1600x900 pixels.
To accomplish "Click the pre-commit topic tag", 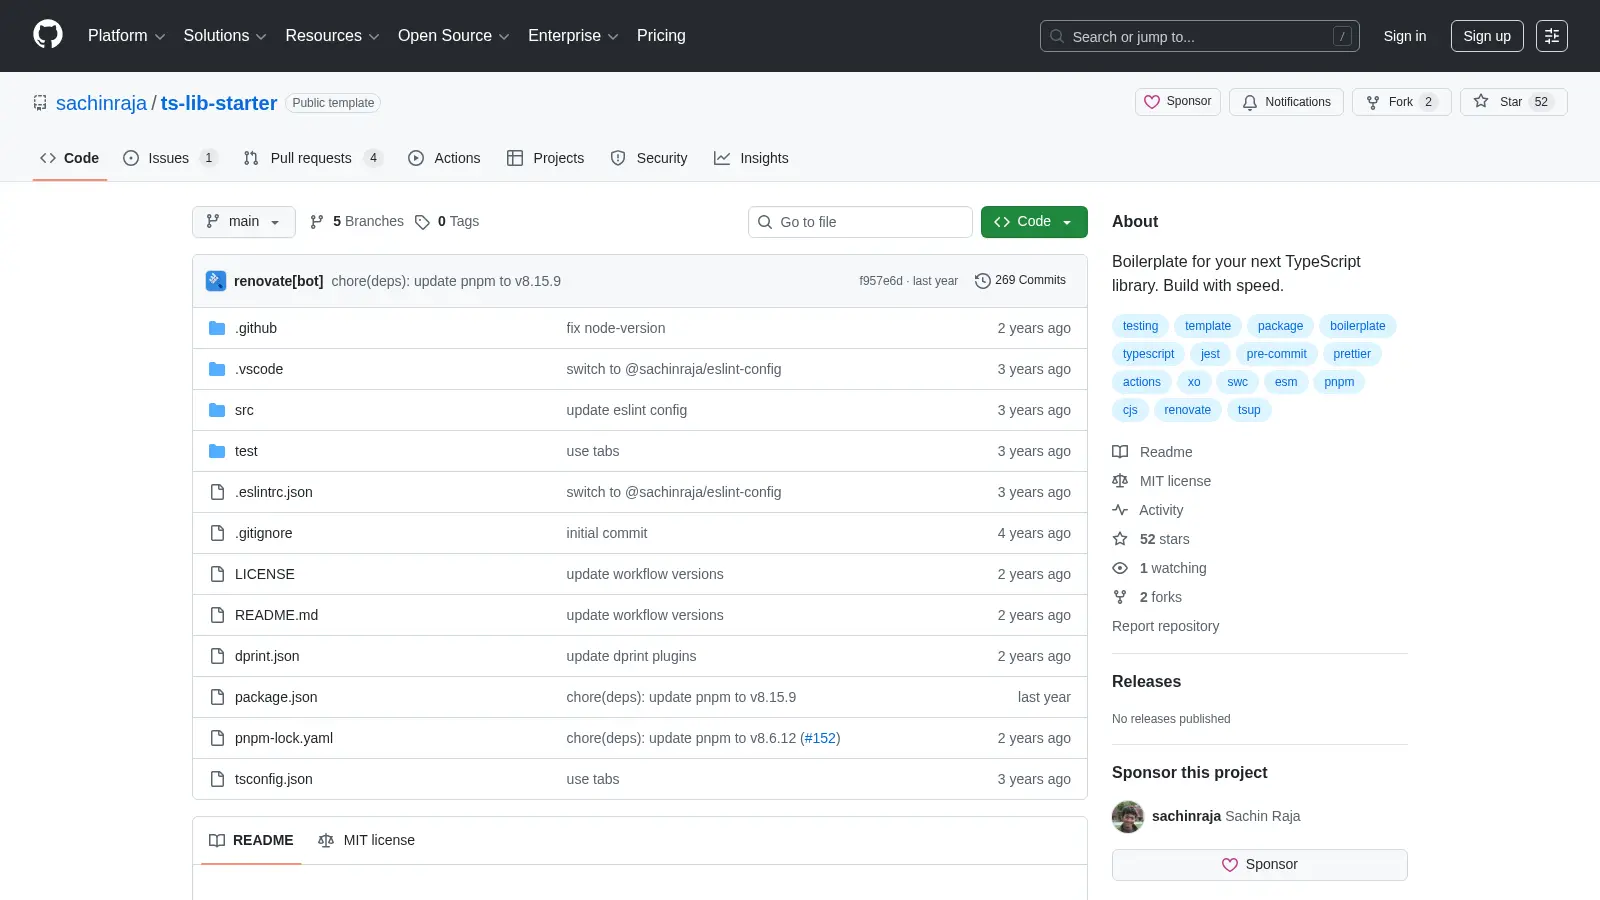I will pos(1276,354).
